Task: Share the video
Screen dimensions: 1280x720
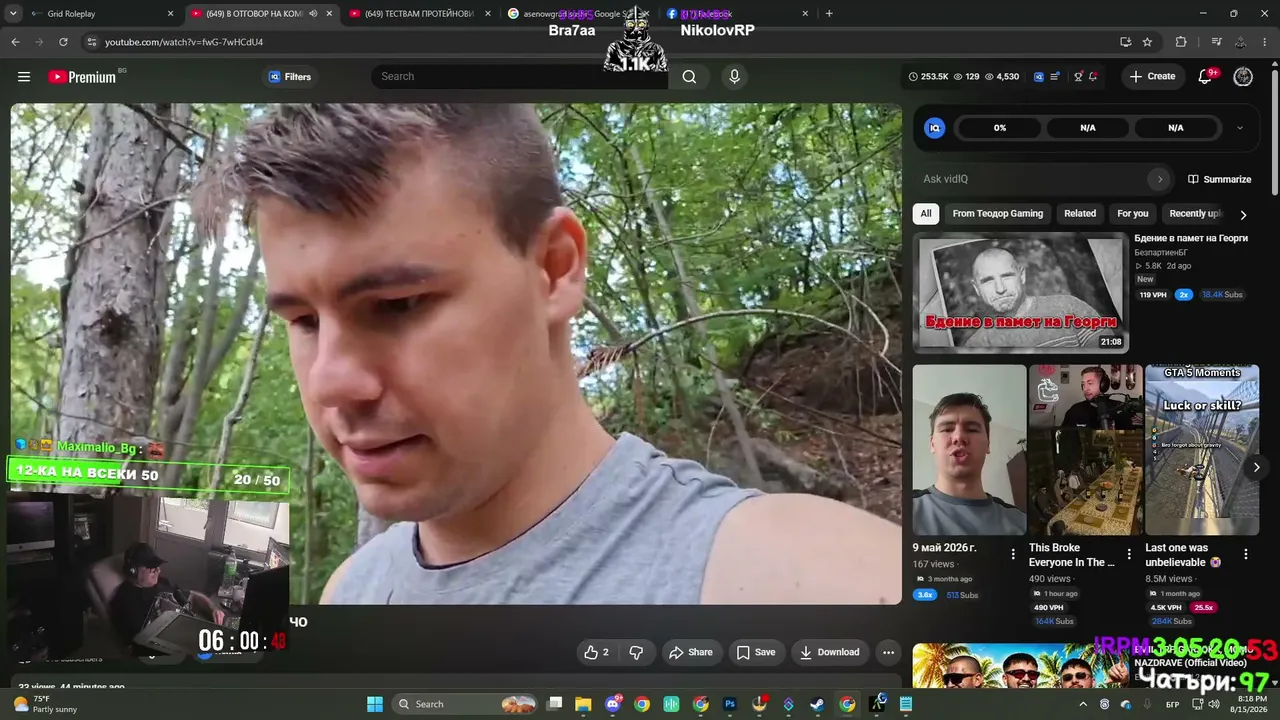Action: tap(691, 652)
